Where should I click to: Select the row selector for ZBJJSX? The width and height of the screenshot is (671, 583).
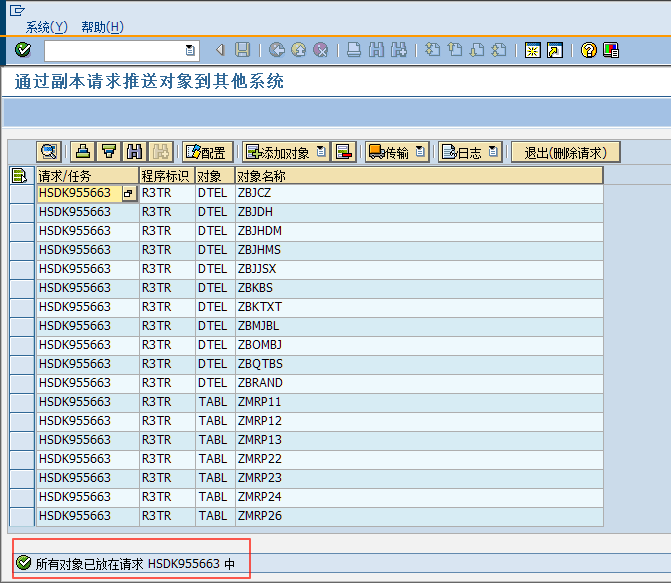point(22,269)
